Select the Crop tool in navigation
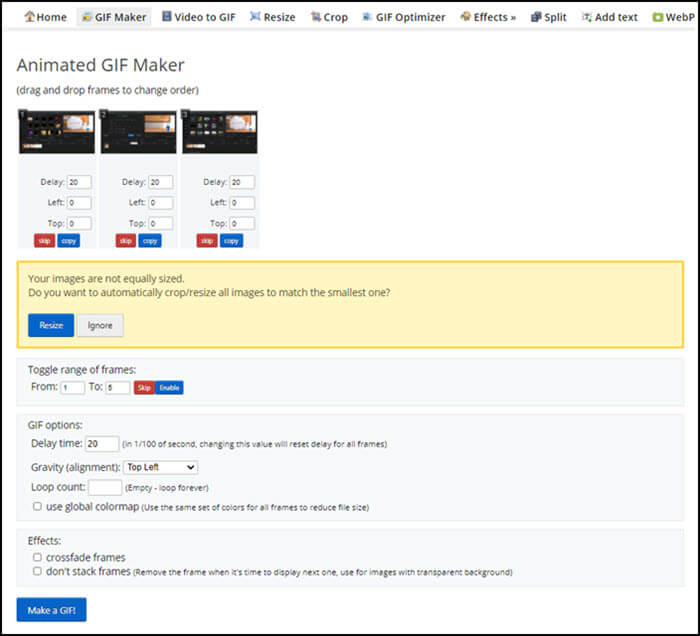 329,17
